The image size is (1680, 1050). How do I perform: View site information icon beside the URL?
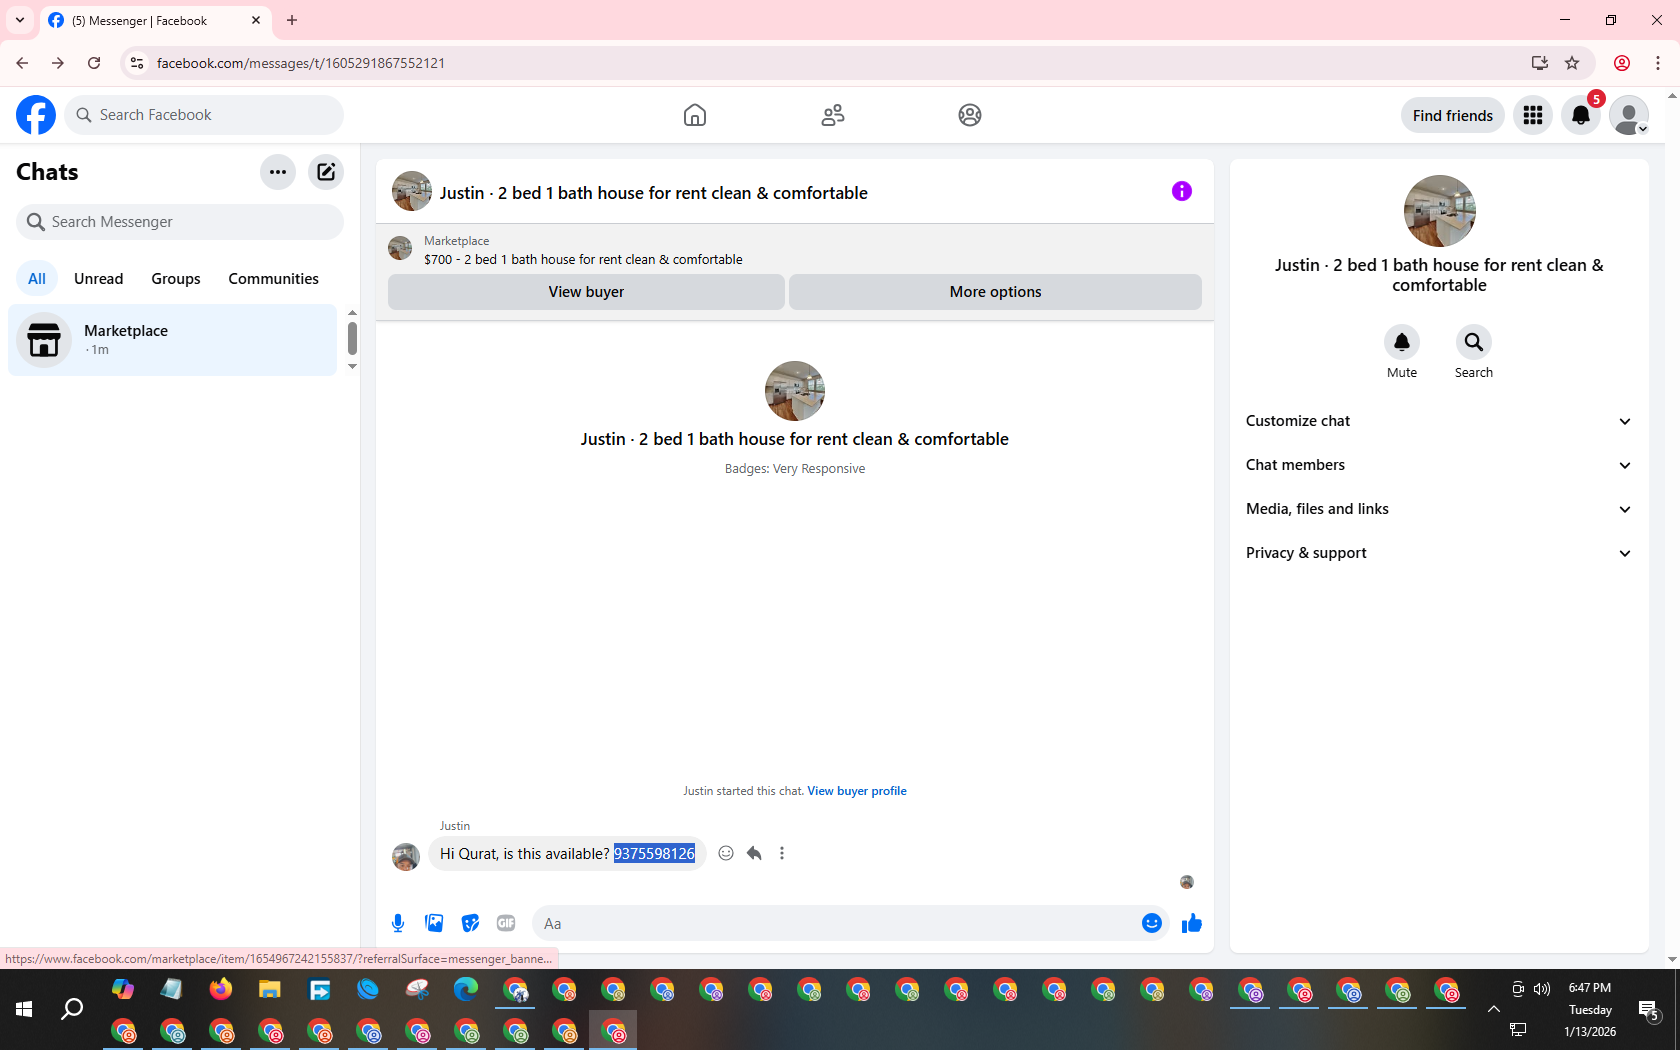pyautogui.click(x=137, y=63)
